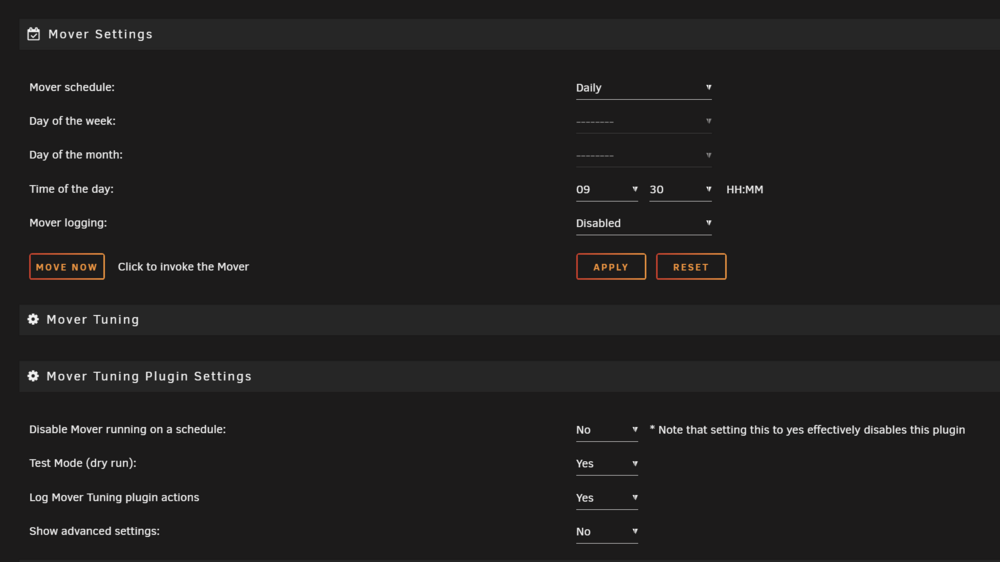Screen dimensions: 1000x562
Task: Open Log Mover Tuning plugin actions dropdown
Action: tap(607, 498)
